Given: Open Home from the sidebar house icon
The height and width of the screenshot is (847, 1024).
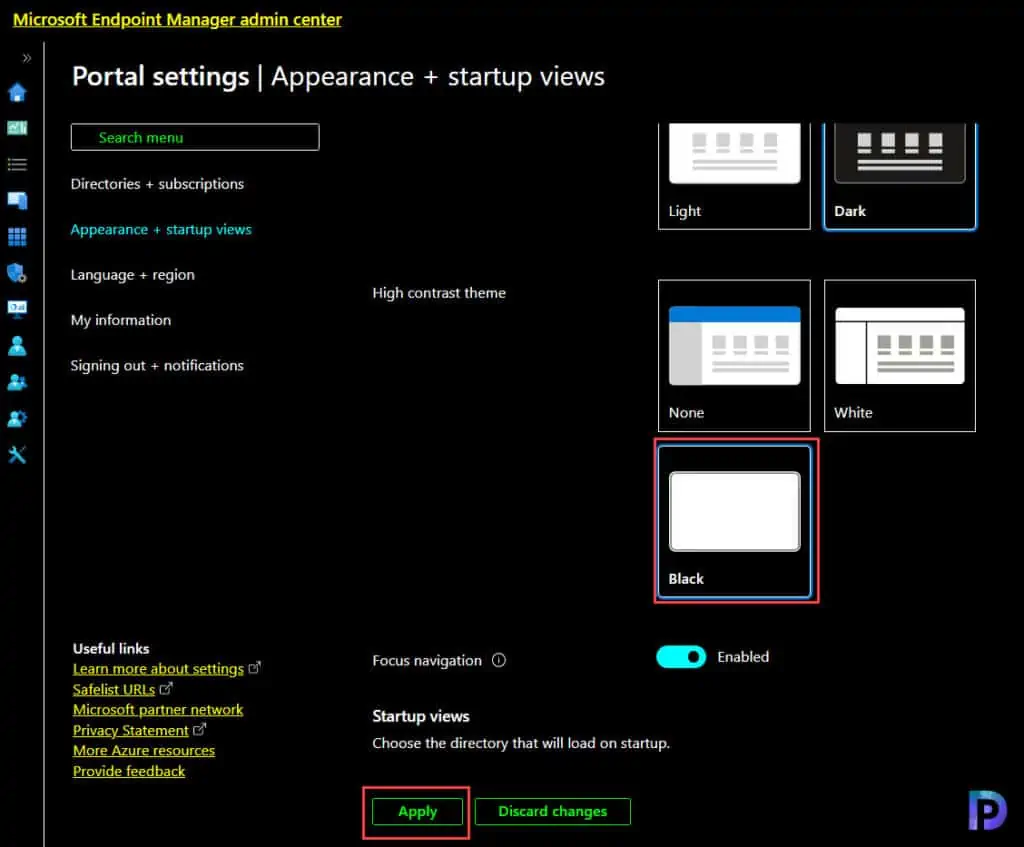Looking at the screenshot, I should click(x=17, y=92).
